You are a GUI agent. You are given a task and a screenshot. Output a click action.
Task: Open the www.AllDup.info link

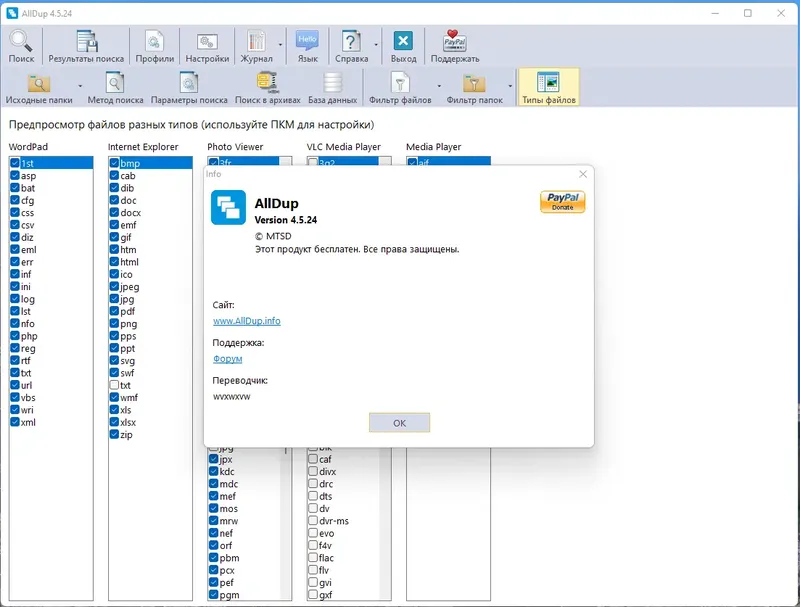246,321
